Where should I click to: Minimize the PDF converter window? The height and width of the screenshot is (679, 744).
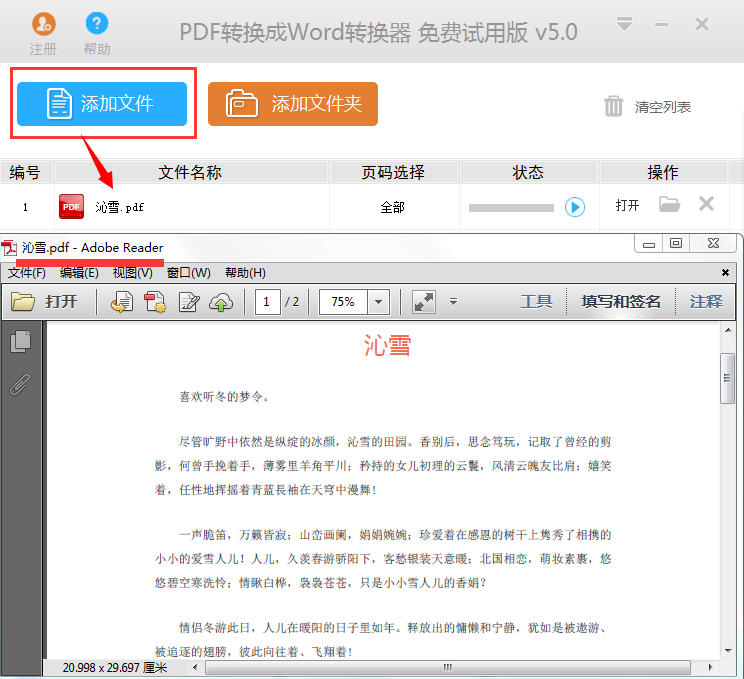coord(661,25)
